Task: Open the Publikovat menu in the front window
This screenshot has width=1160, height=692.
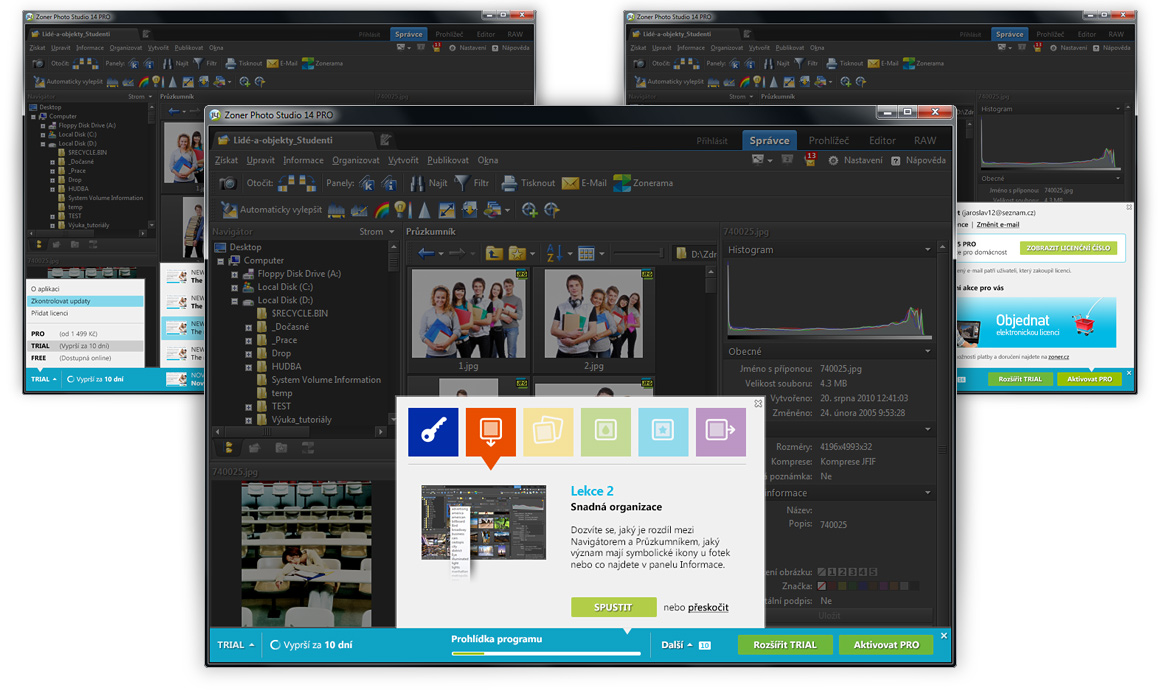Action: [x=448, y=160]
